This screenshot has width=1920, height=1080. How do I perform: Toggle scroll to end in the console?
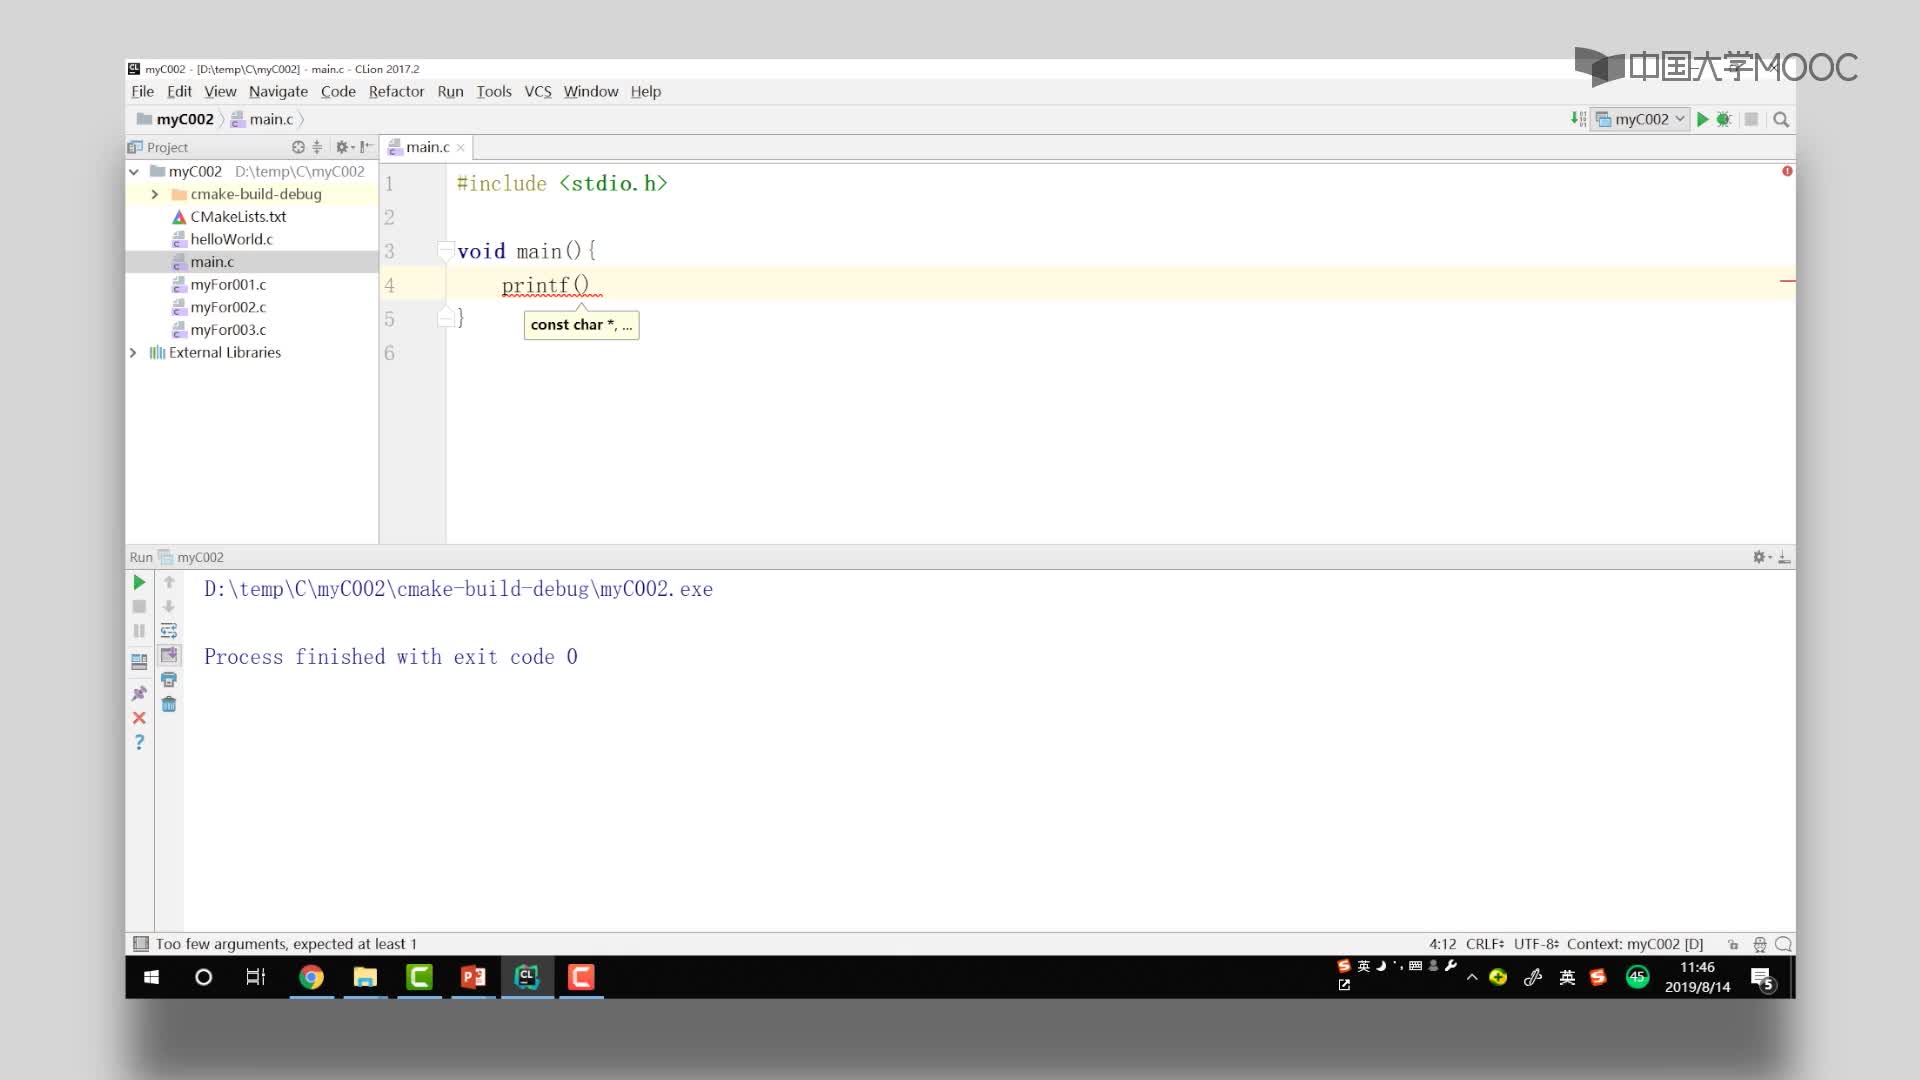(169, 655)
